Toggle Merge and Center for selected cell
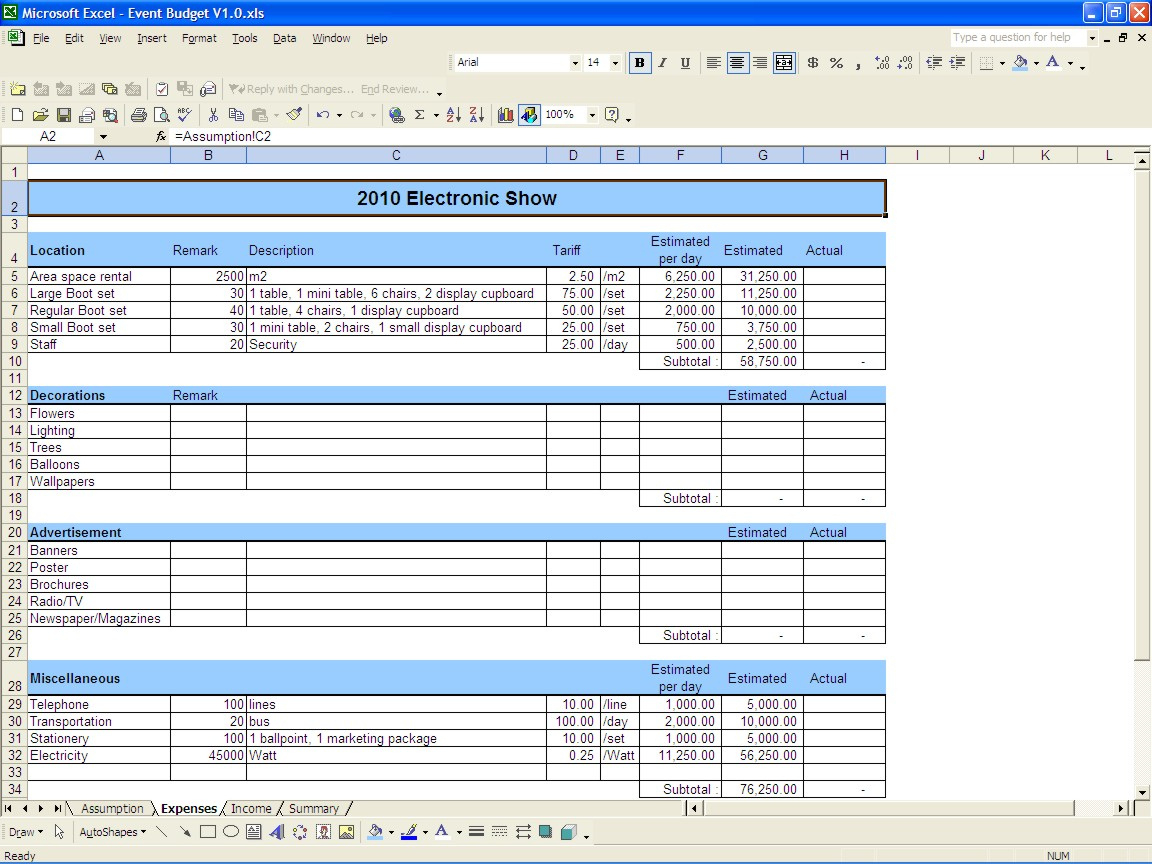Image resolution: width=1152 pixels, height=864 pixels. 784,63
